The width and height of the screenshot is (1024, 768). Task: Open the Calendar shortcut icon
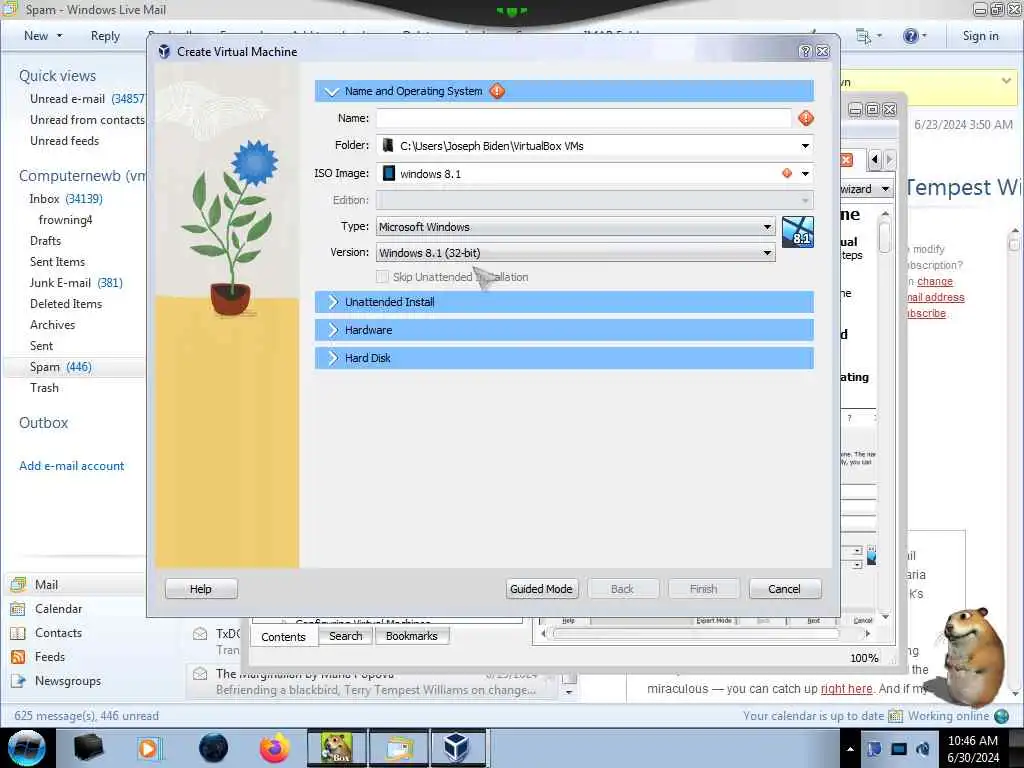[18, 609]
